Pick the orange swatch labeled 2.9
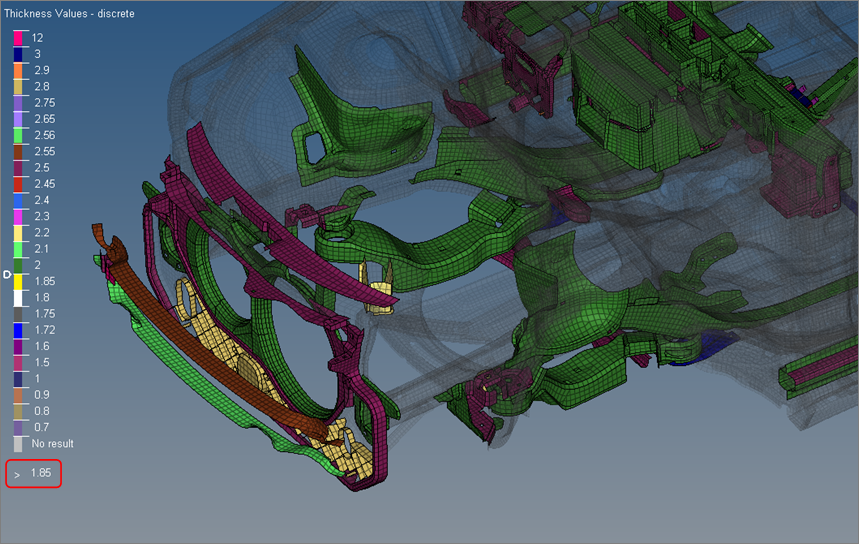The height and width of the screenshot is (544, 859). click(18, 70)
